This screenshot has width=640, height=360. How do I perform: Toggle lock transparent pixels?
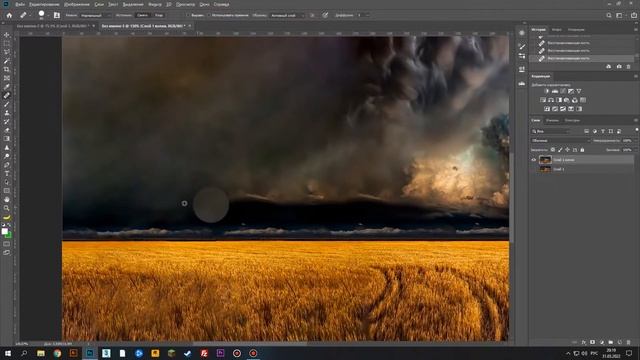click(x=553, y=150)
